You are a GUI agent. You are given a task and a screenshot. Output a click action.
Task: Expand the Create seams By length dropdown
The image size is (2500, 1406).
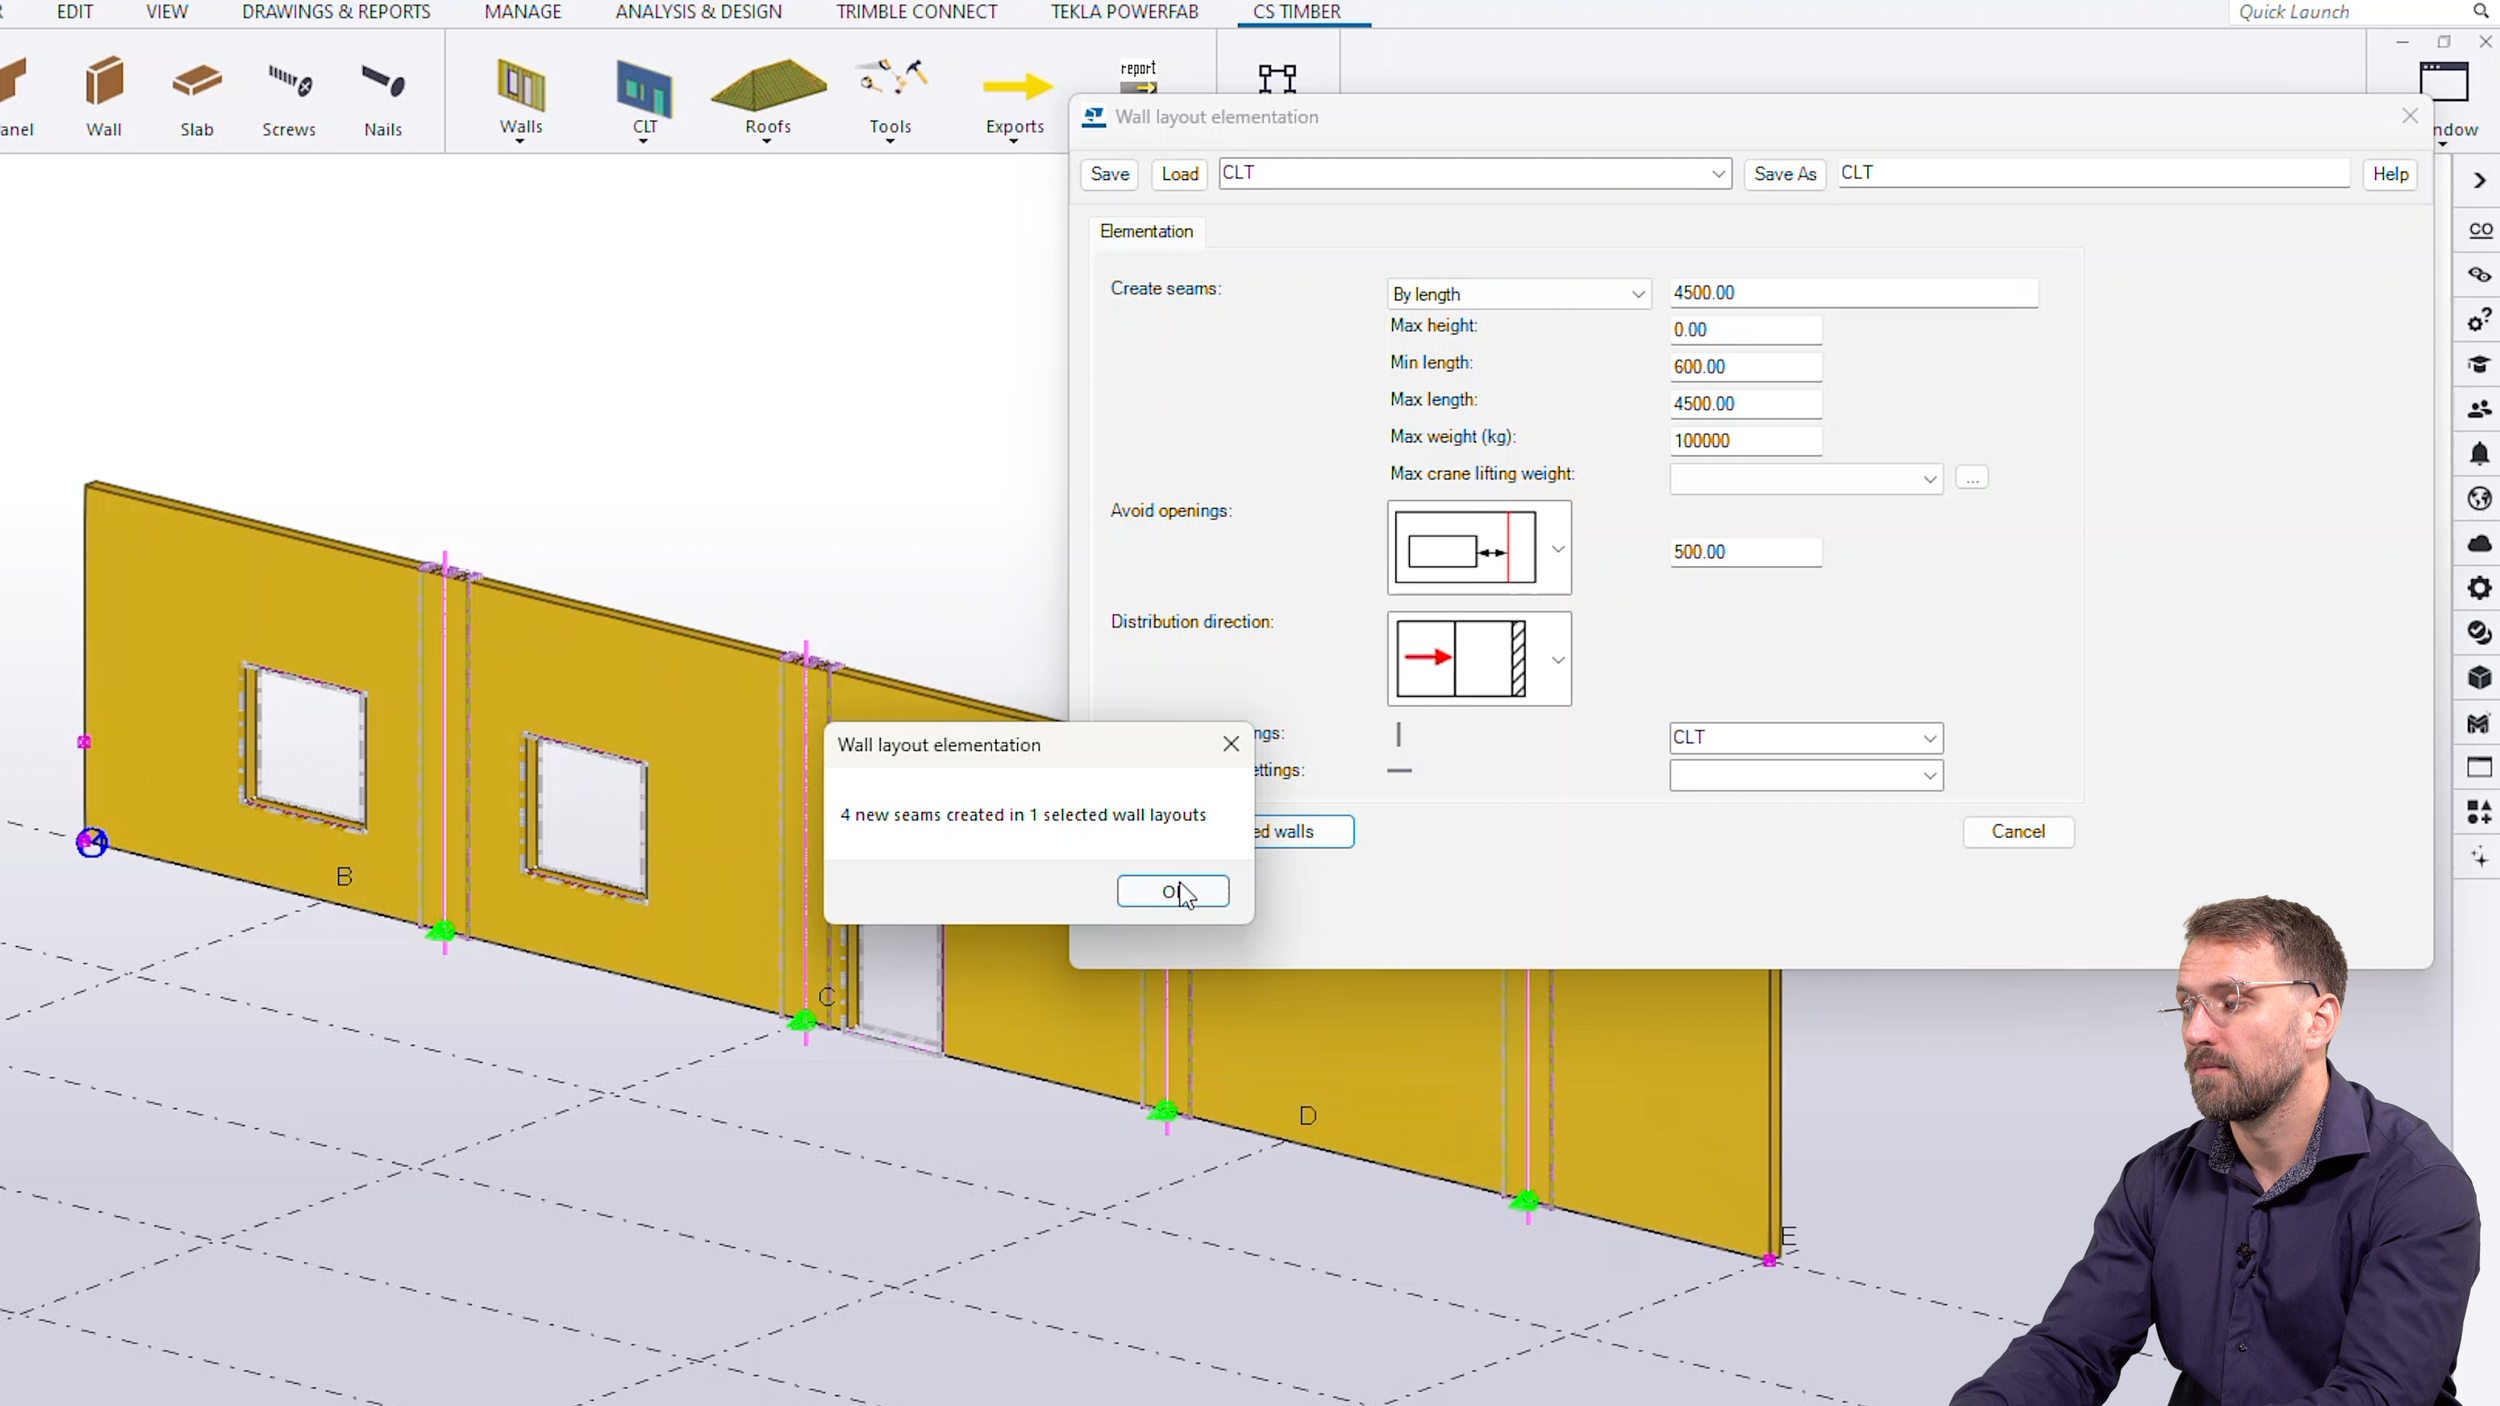click(x=1518, y=294)
